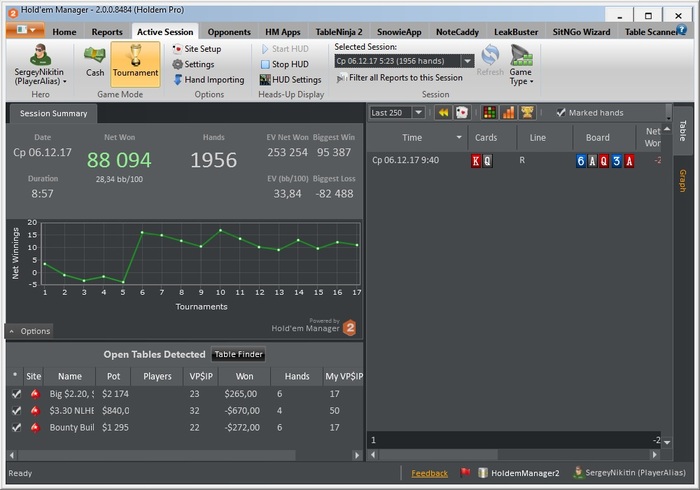Click the Net Won value 88 094

pyautogui.click(x=119, y=160)
